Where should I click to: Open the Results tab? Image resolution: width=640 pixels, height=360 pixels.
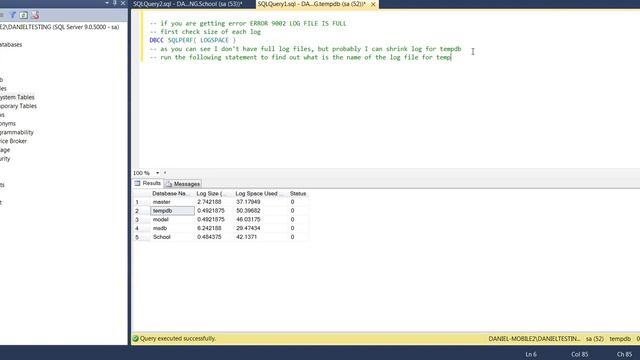[148, 183]
